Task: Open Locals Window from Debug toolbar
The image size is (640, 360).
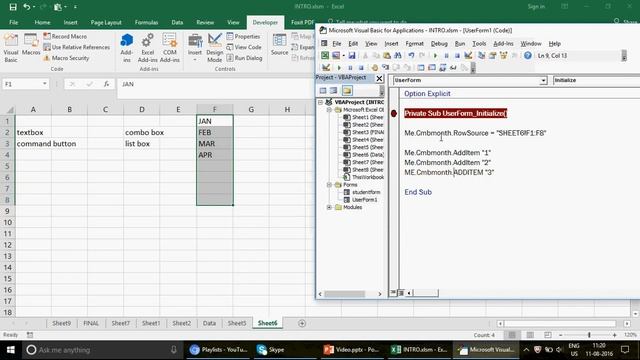Action: point(421,68)
